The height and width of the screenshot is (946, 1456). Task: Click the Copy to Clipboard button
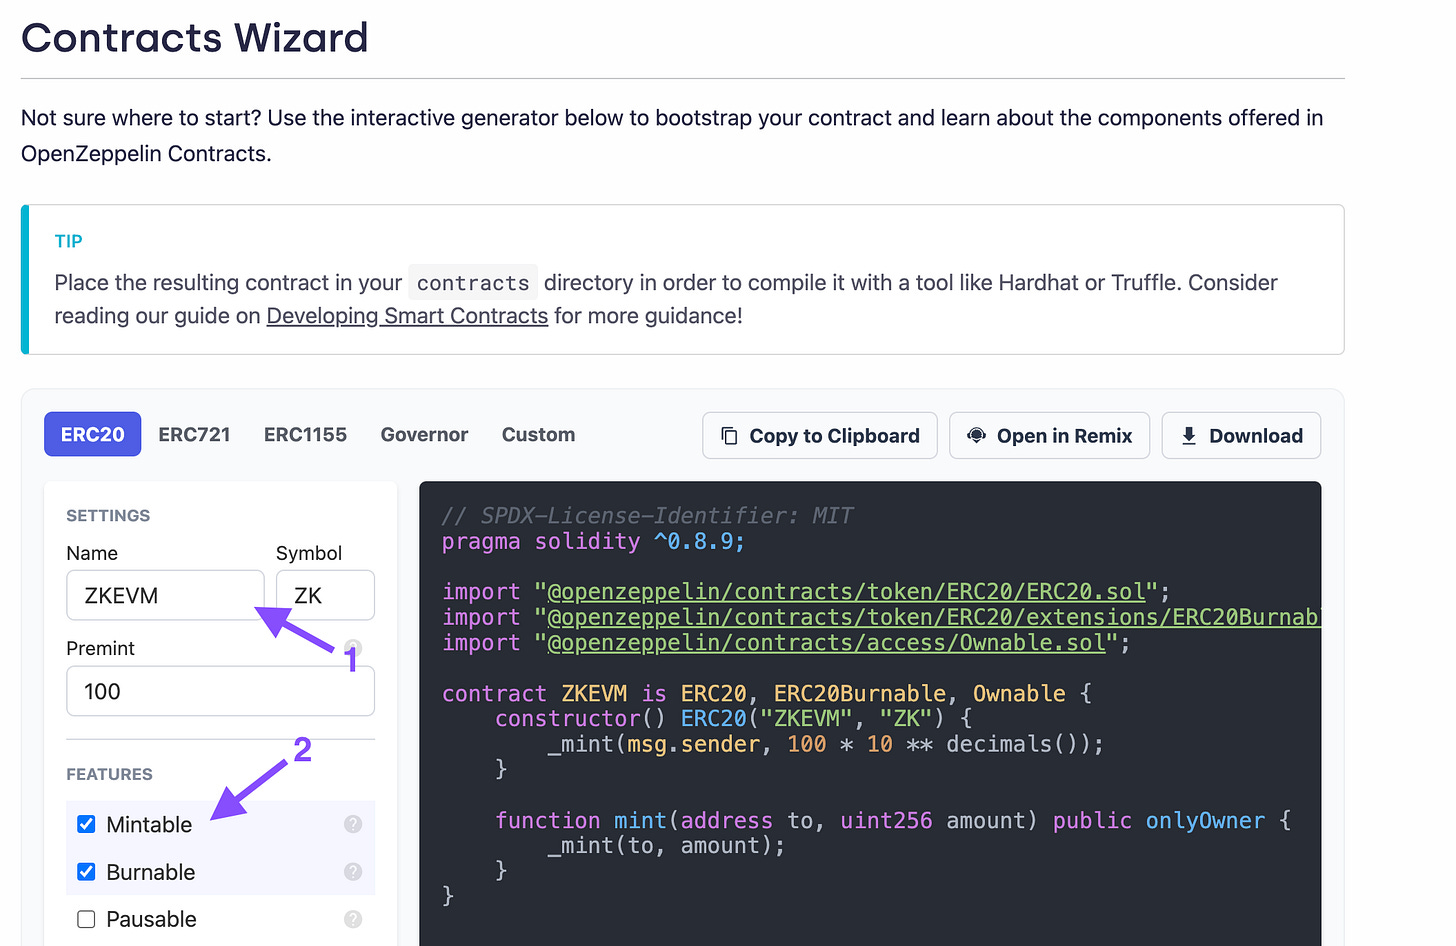[x=820, y=436]
